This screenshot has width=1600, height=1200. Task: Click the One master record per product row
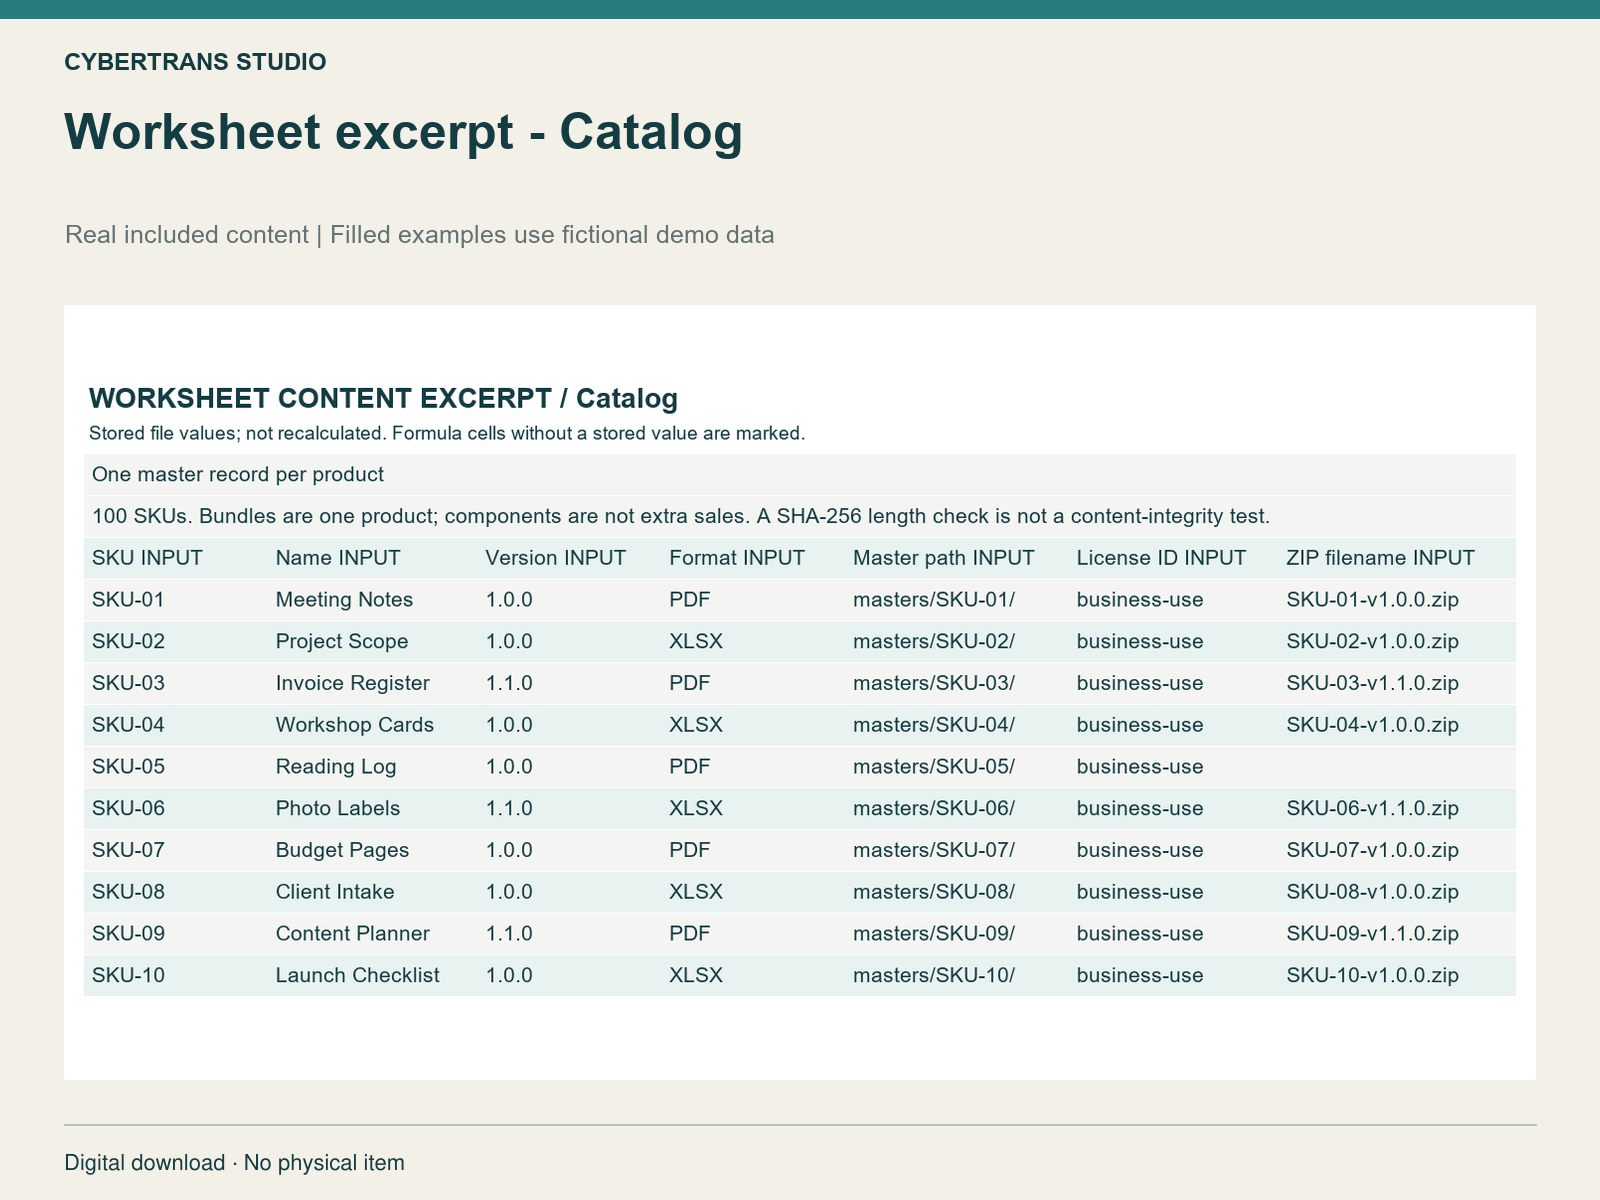(x=800, y=475)
